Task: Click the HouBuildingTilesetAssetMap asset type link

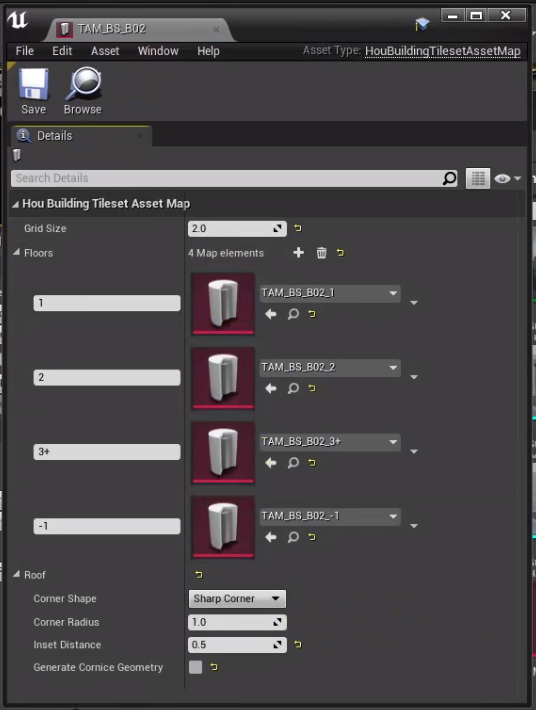Action: click(443, 51)
